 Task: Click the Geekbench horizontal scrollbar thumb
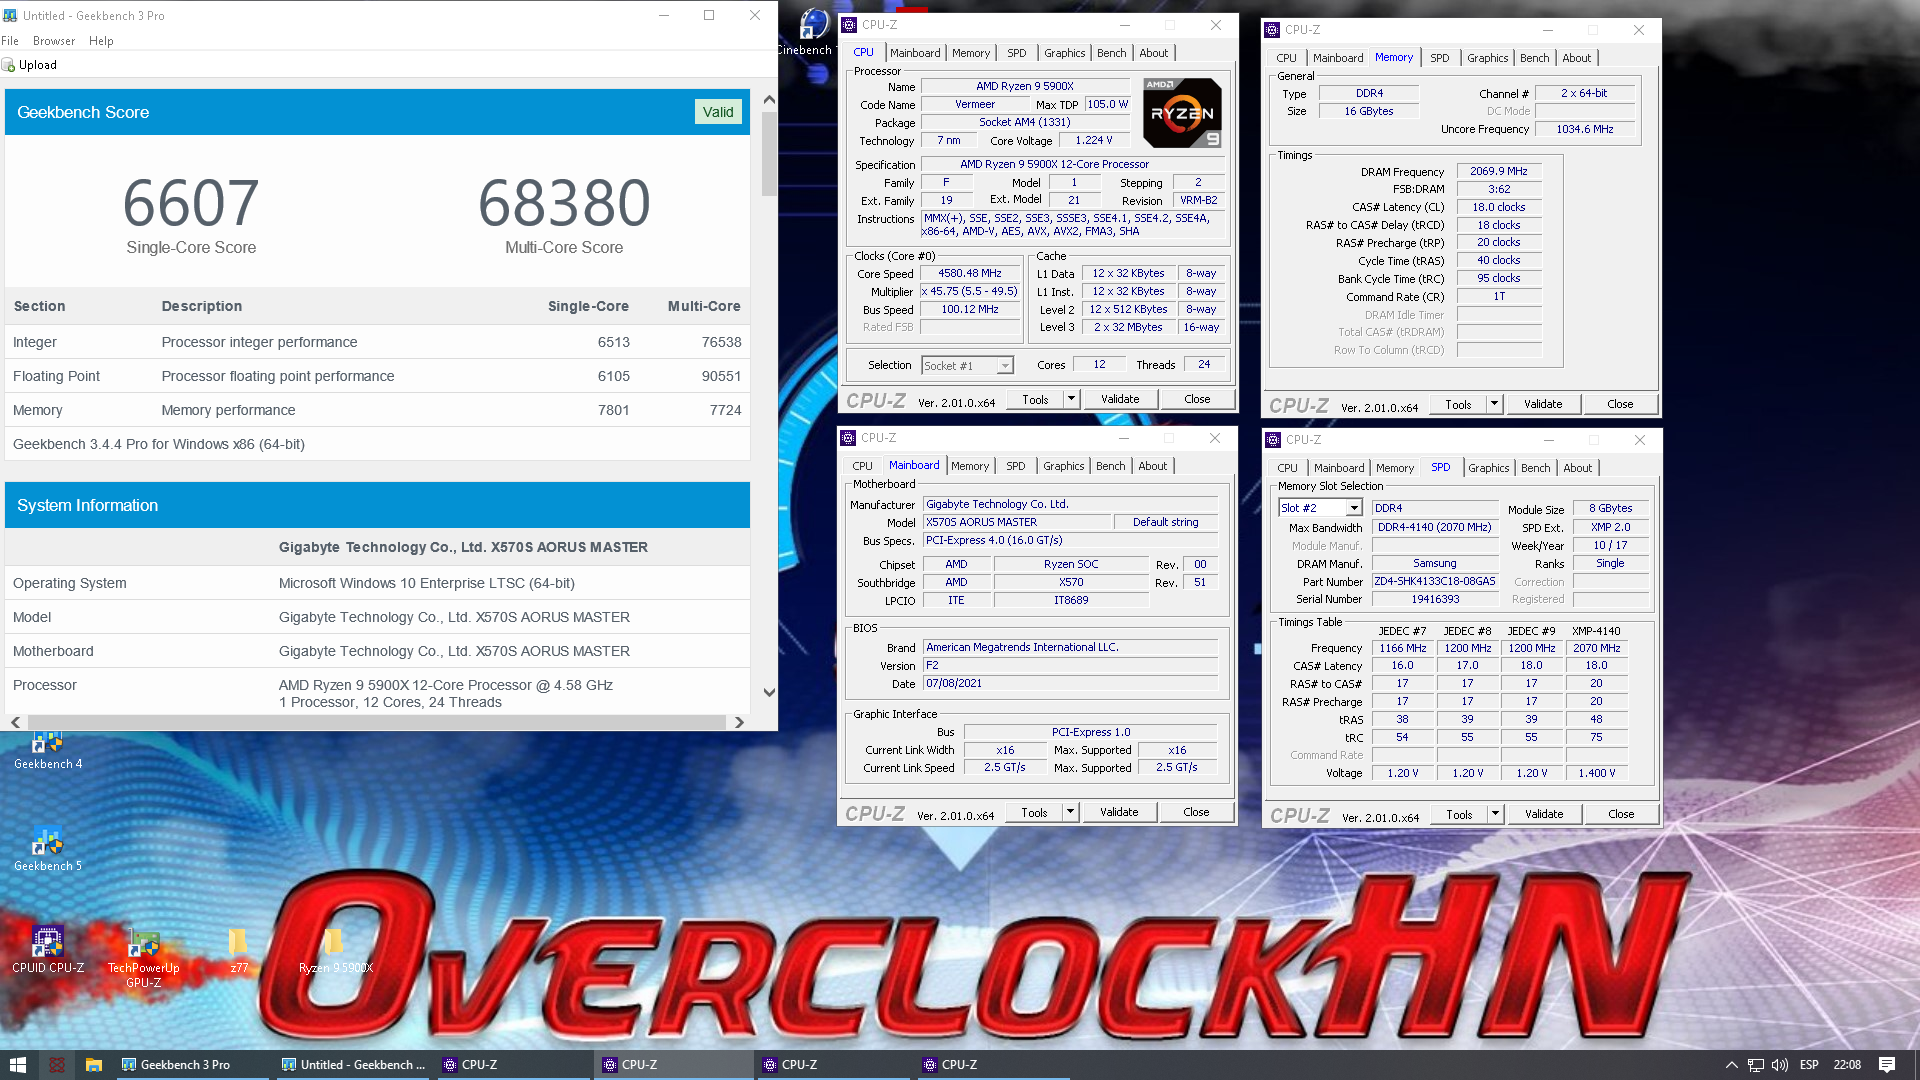pos(376,722)
